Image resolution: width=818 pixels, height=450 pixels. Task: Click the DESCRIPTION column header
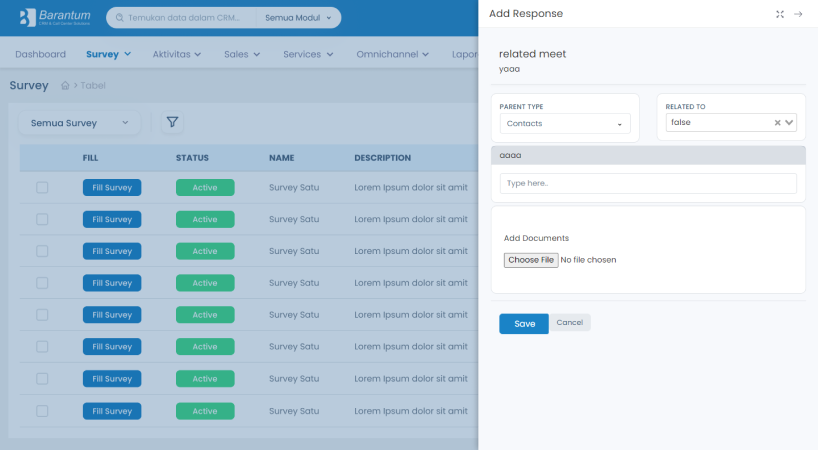[382, 157]
